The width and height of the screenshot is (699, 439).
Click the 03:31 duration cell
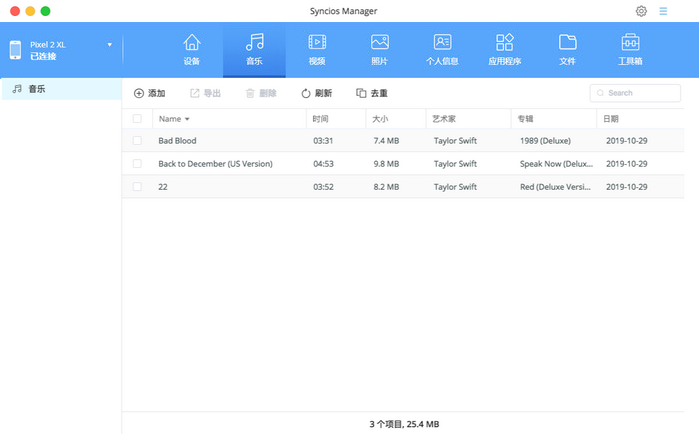pos(323,141)
